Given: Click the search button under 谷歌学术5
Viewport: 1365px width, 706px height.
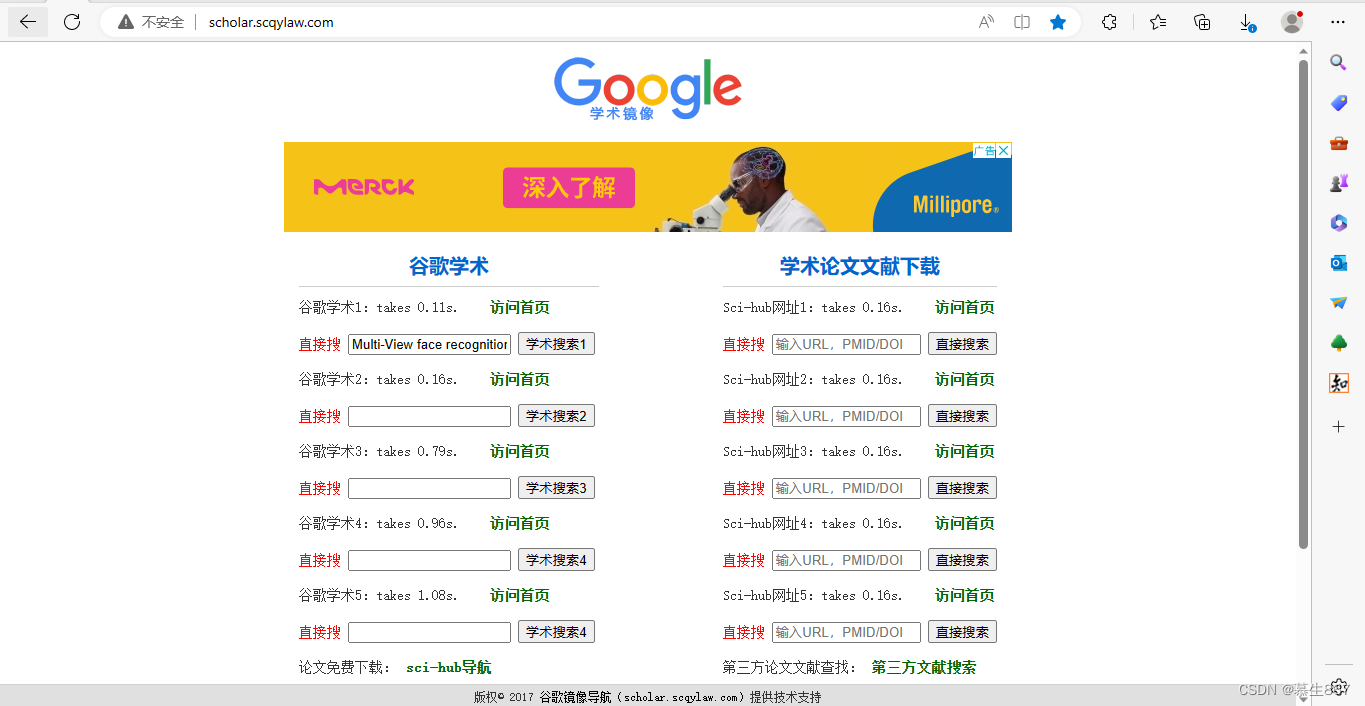Looking at the screenshot, I should coord(556,632).
